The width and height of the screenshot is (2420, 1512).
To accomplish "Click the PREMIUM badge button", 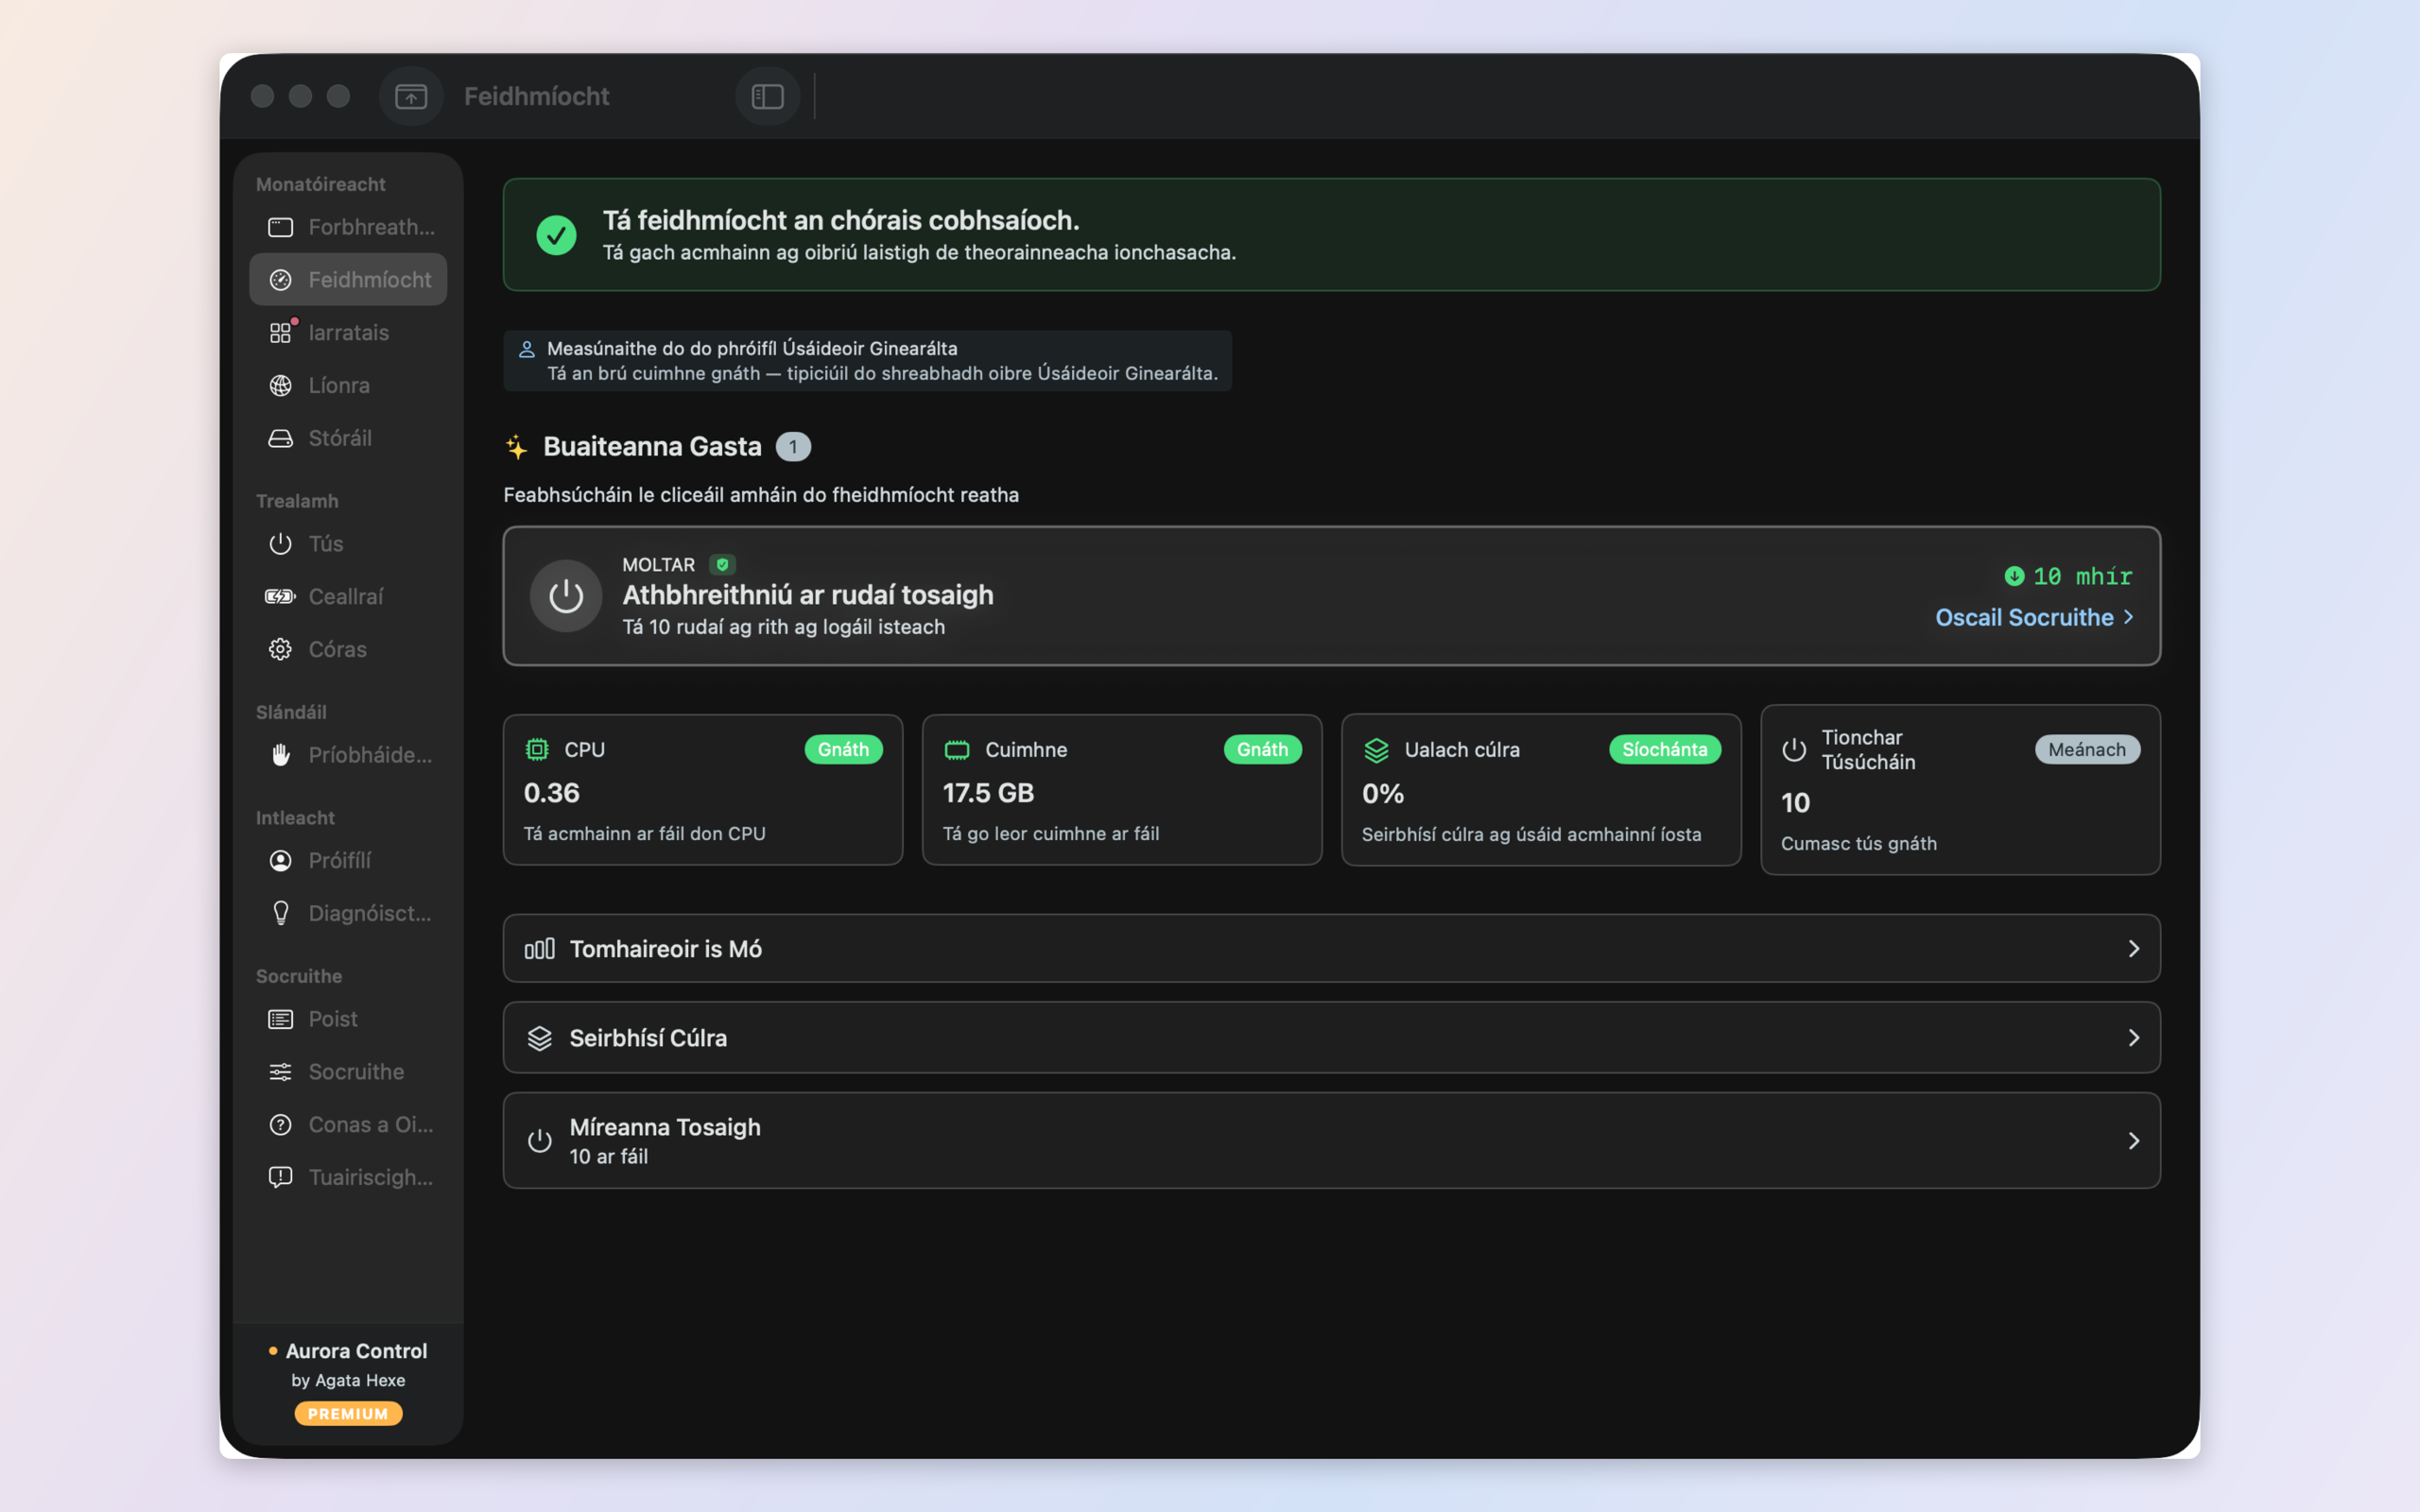I will [x=348, y=1413].
